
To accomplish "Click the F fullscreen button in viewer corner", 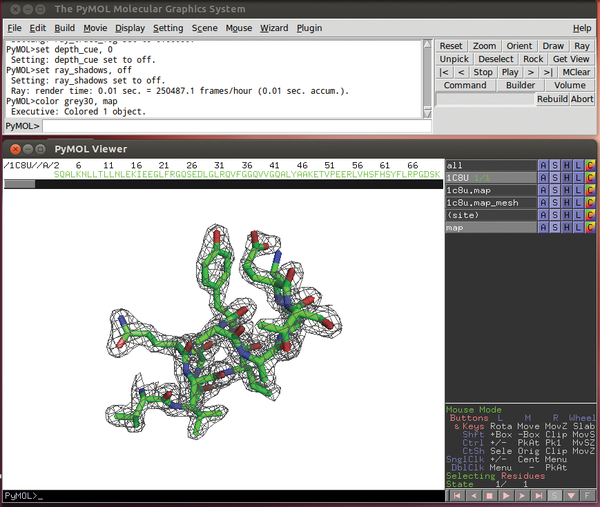I will point(588,495).
